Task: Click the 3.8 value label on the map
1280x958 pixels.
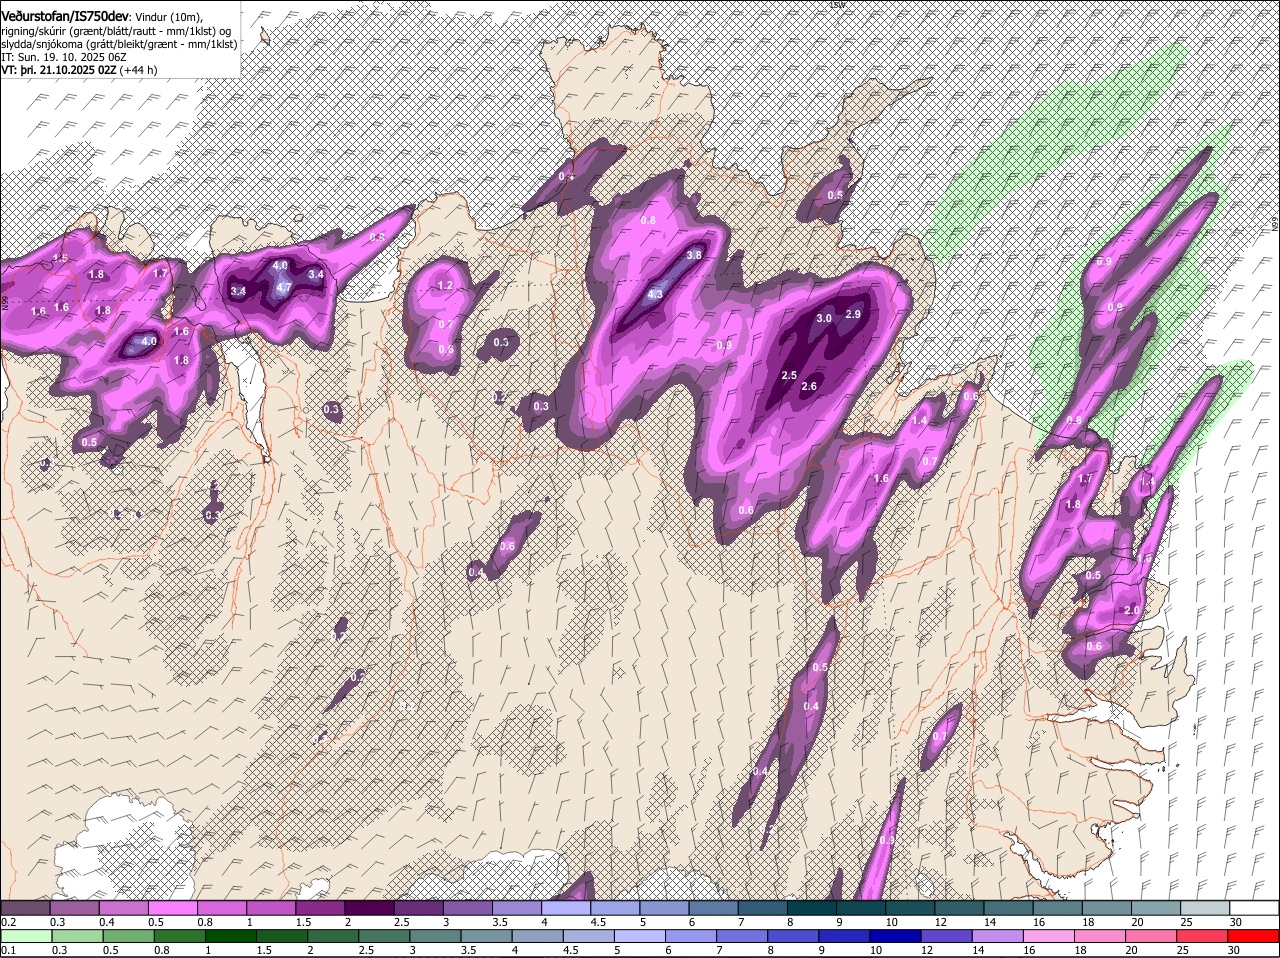Action: [695, 256]
